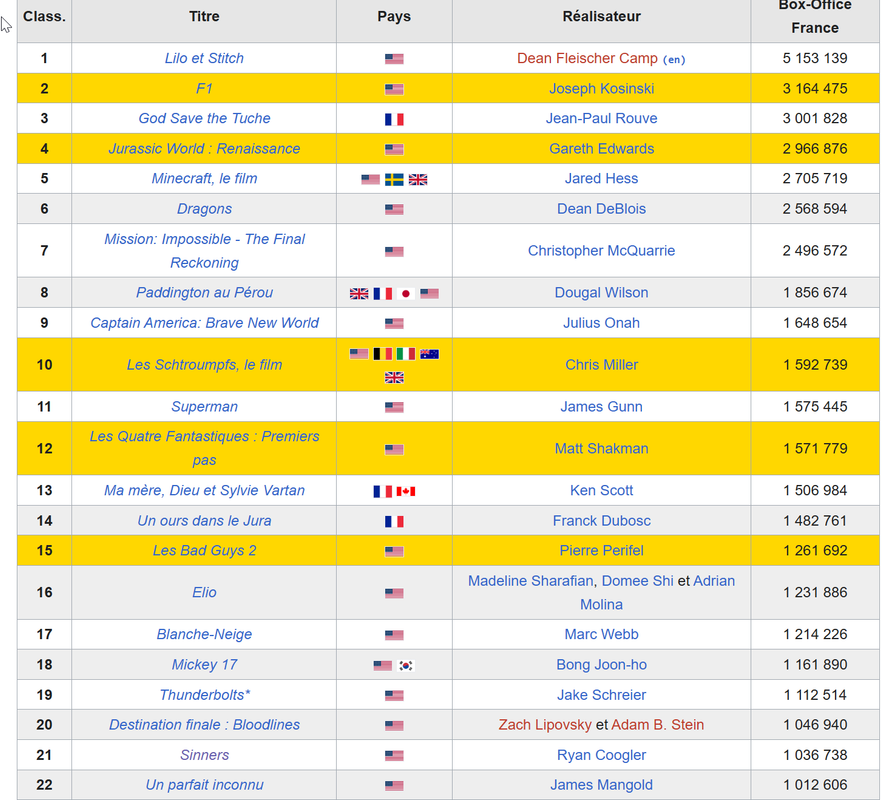Open the Zach Lipovsky red link
Screen dimensions: 884x800
(x=545, y=725)
